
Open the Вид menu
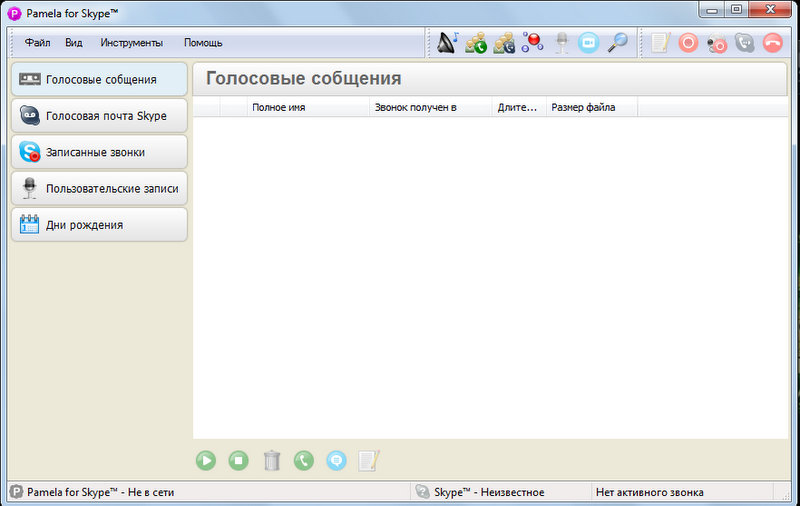74,43
